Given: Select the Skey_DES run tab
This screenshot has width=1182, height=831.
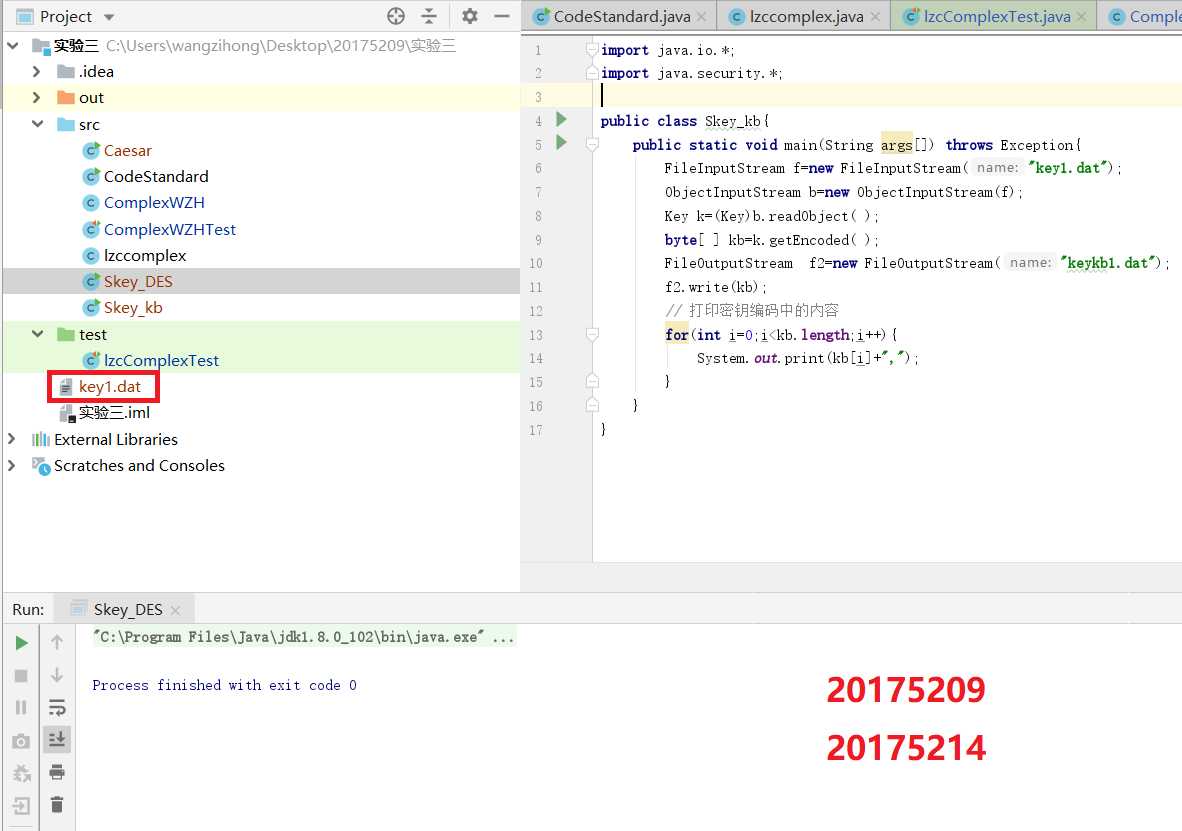Looking at the screenshot, I should [127, 609].
